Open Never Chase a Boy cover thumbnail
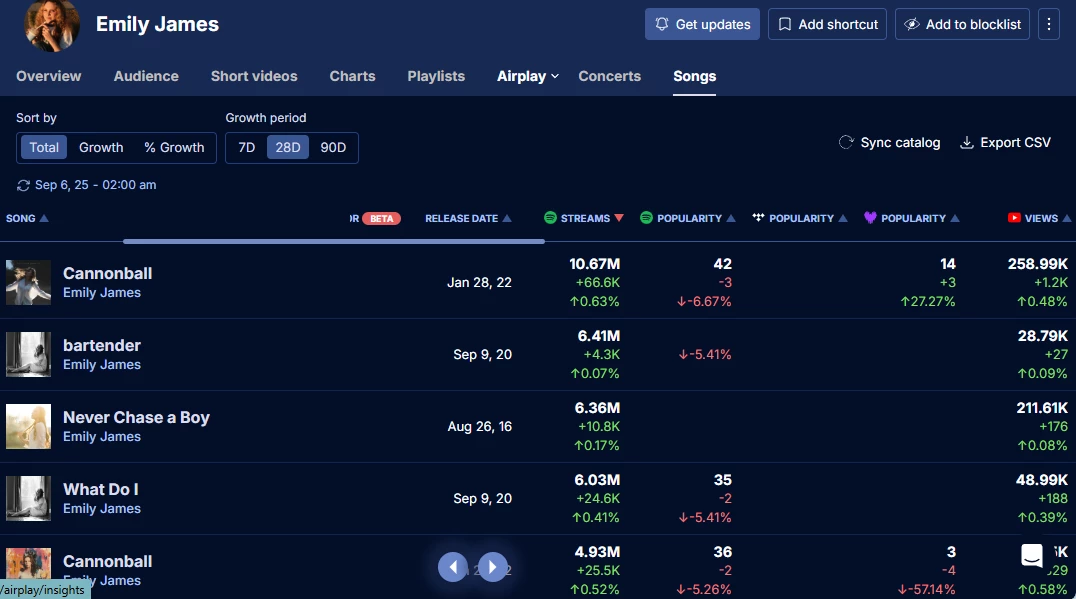The width and height of the screenshot is (1076, 599). coord(28,426)
